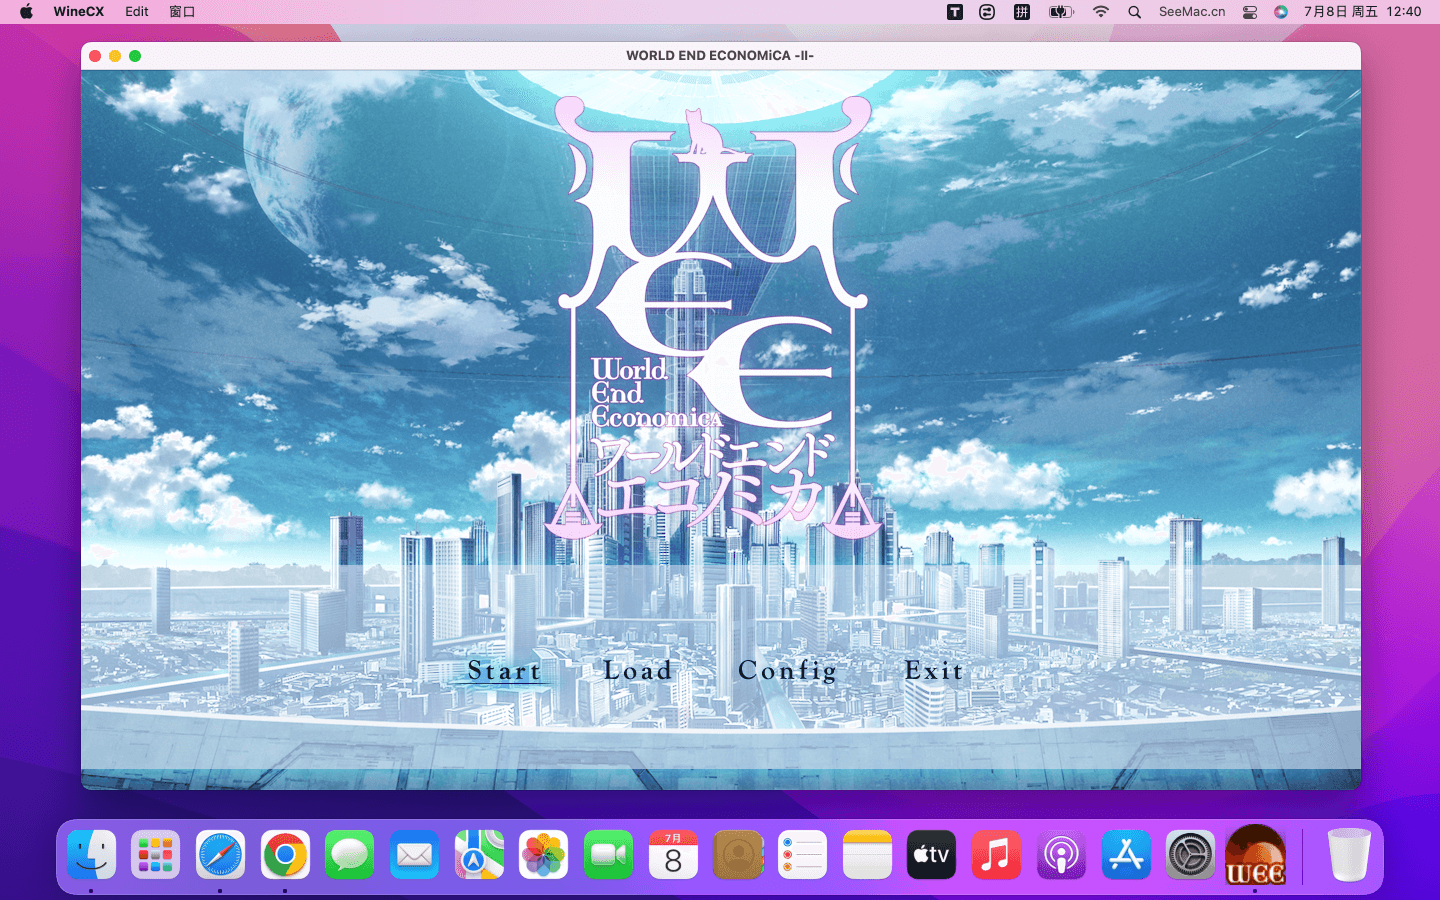Activate Siri from the menu bar
1440x900 pixels.
click(x=1281, y=12)
